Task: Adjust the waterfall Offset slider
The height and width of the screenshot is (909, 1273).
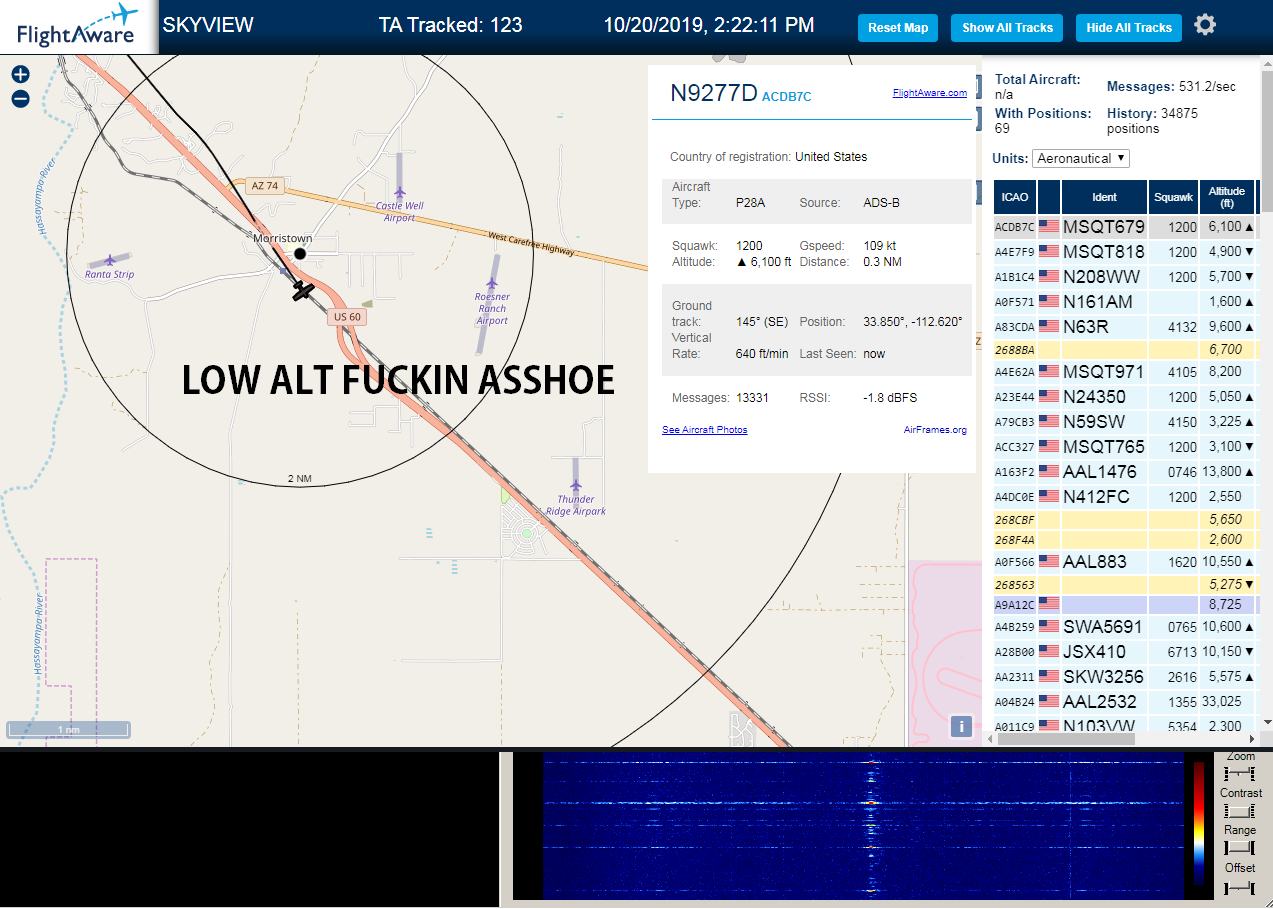Action: (1240, 887)
